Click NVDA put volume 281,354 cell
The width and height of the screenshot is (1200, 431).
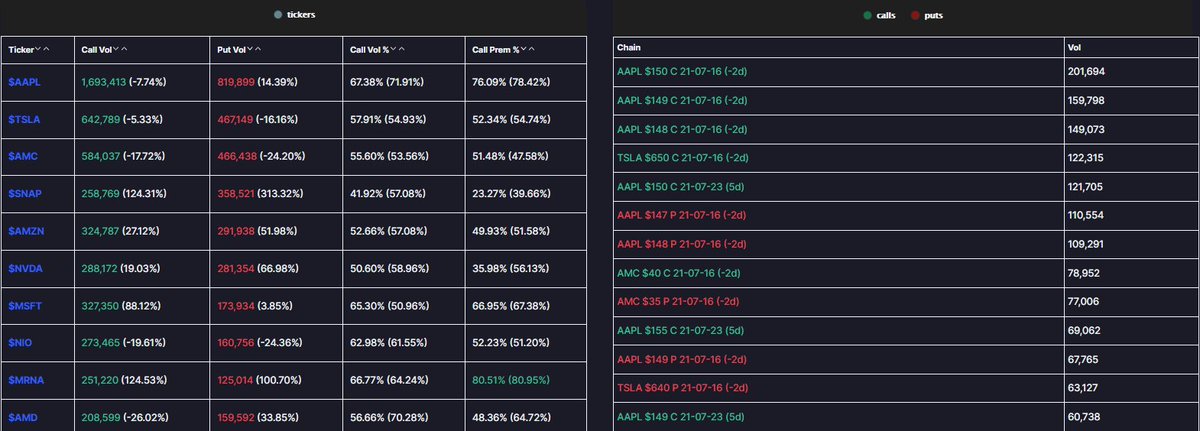pos(276,269)
